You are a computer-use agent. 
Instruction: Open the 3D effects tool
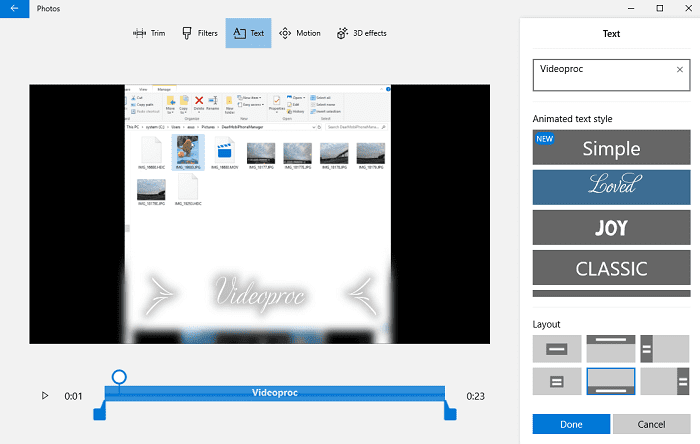[361, 33]
